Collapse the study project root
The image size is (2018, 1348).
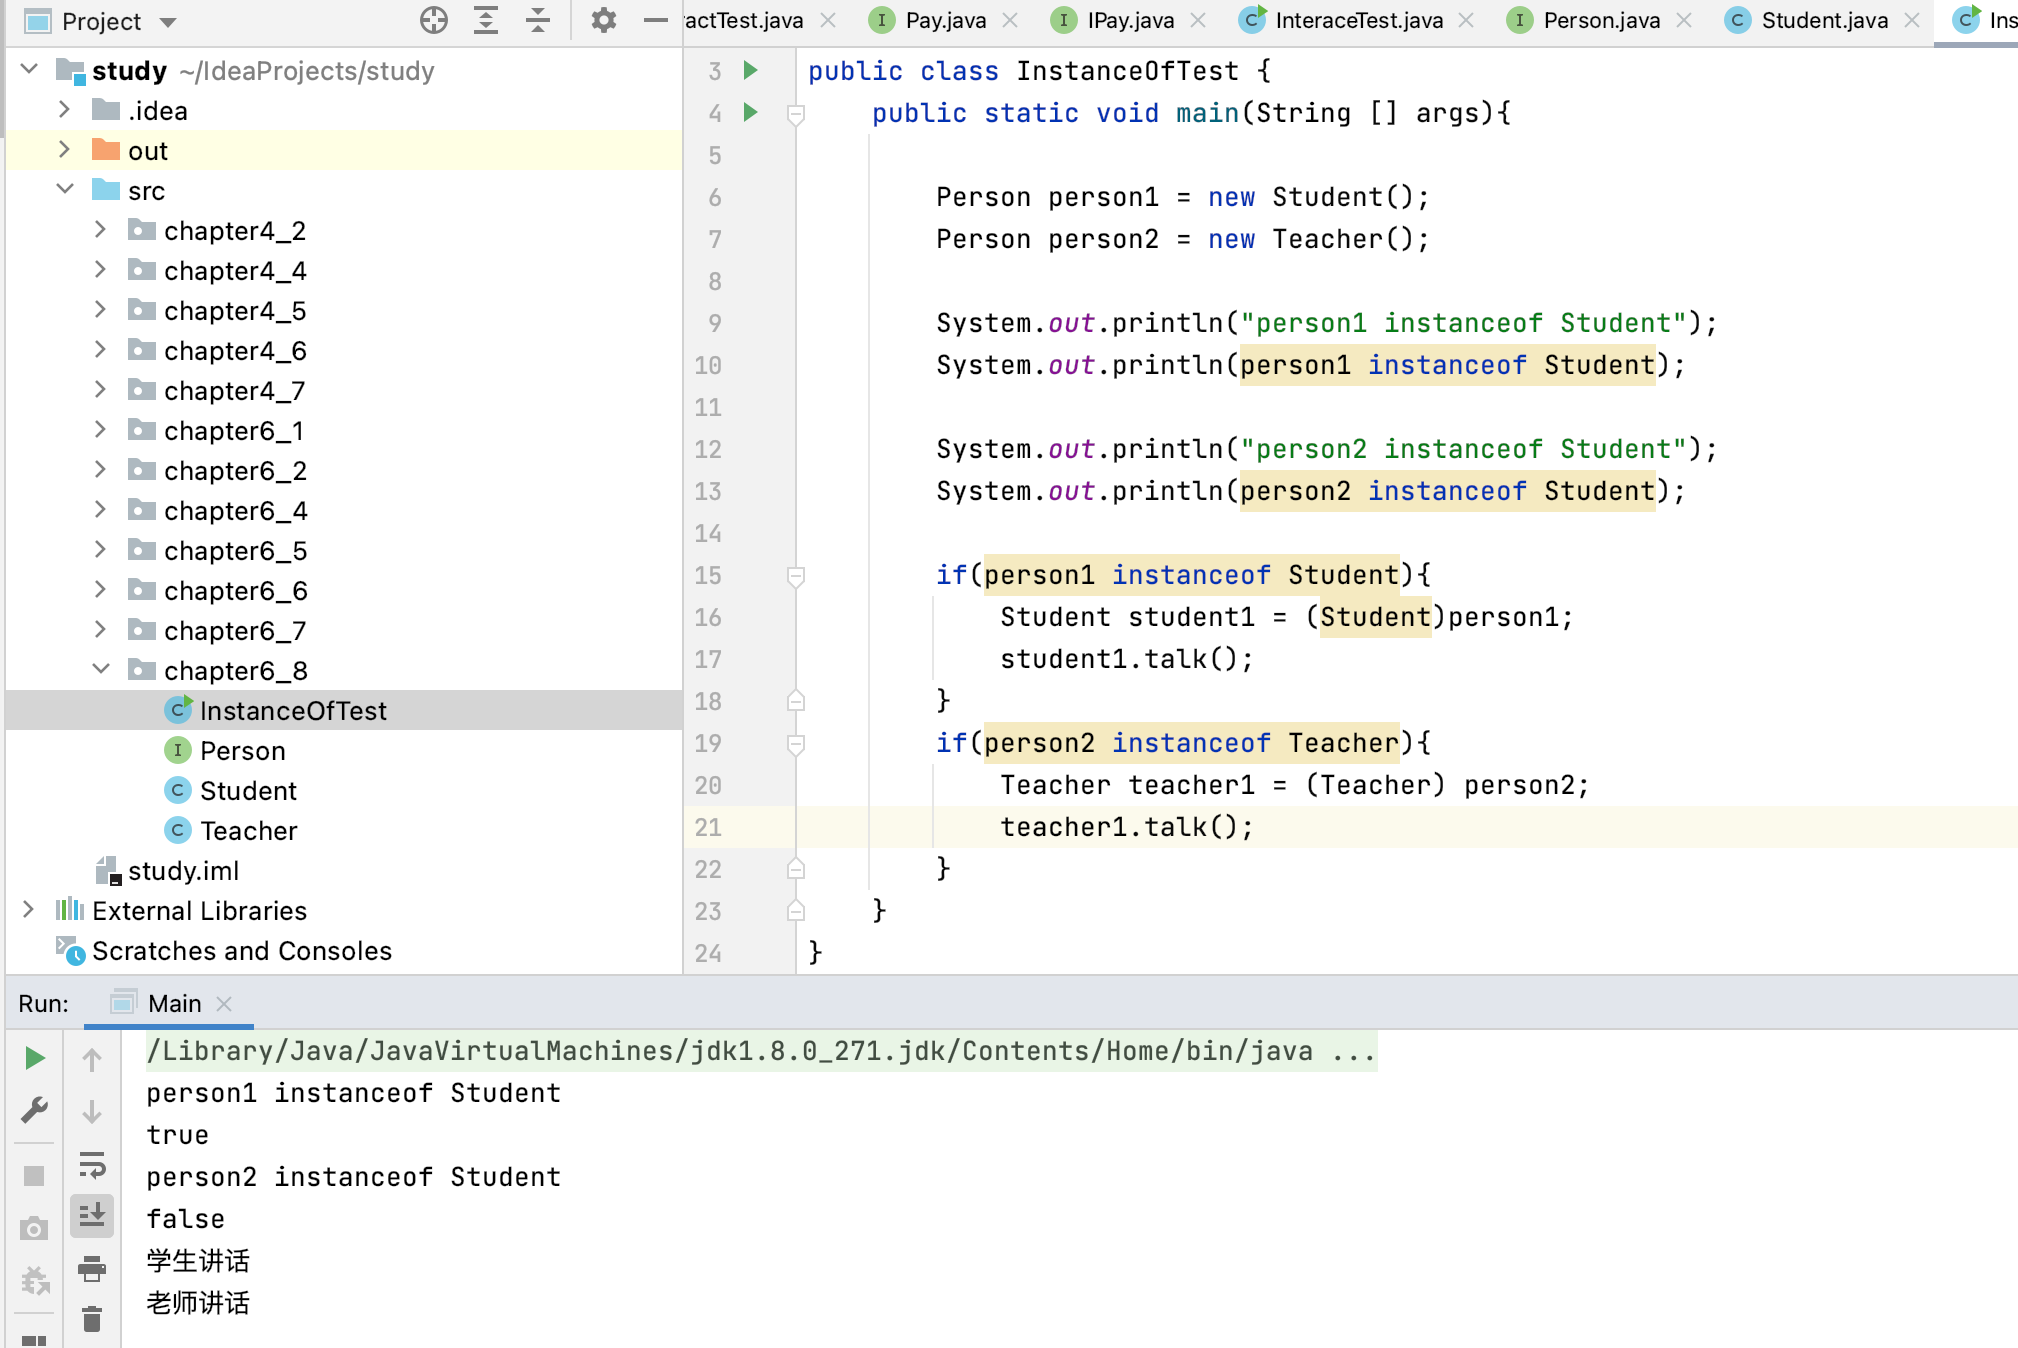30,70
